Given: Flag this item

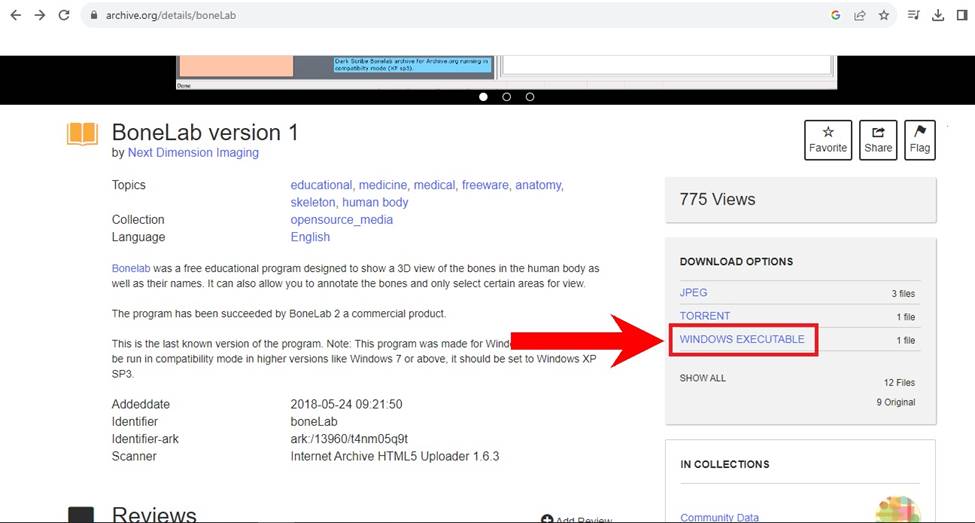Looking at the screenshot, I should (x=920, y=140).
